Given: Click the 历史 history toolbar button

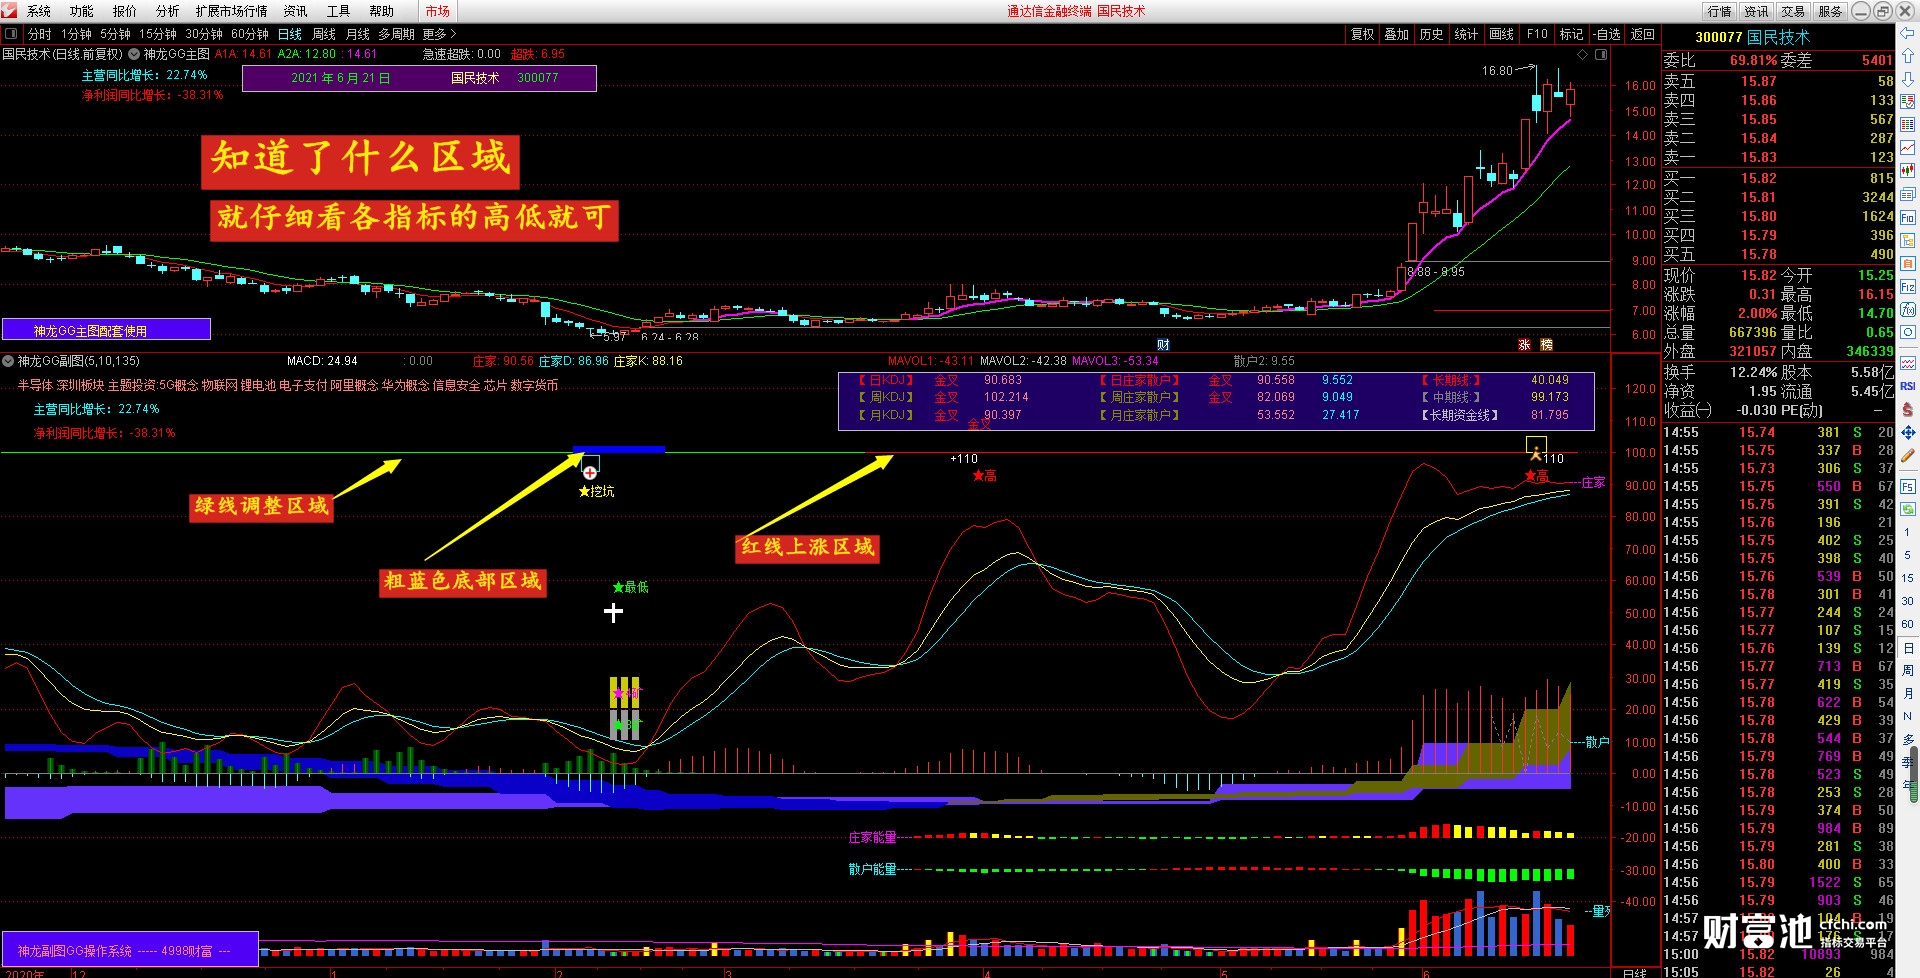Looking at the screenshot, I should click(1432, 34).
